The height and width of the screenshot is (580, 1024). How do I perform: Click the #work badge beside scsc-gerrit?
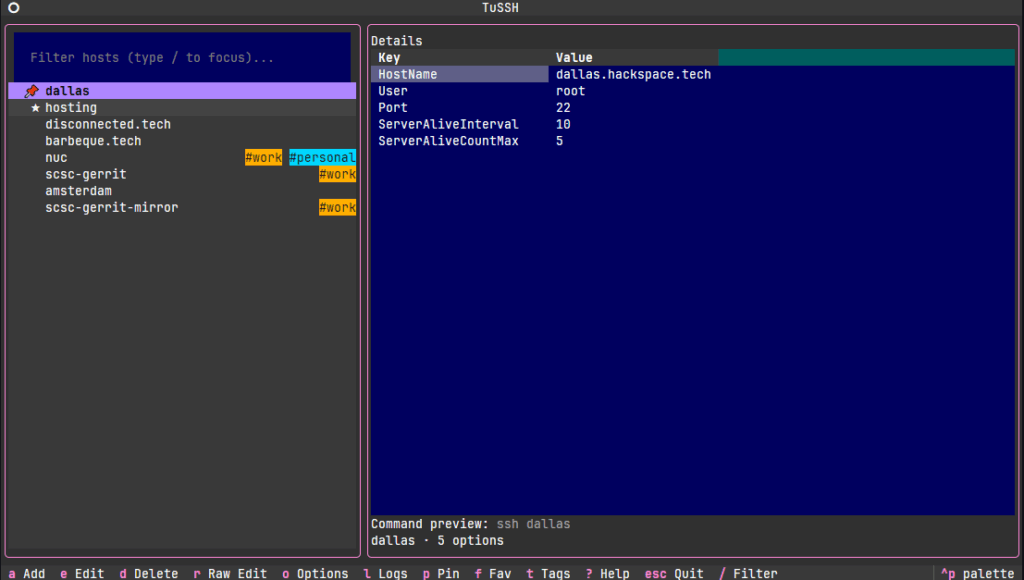pos(337,174)
